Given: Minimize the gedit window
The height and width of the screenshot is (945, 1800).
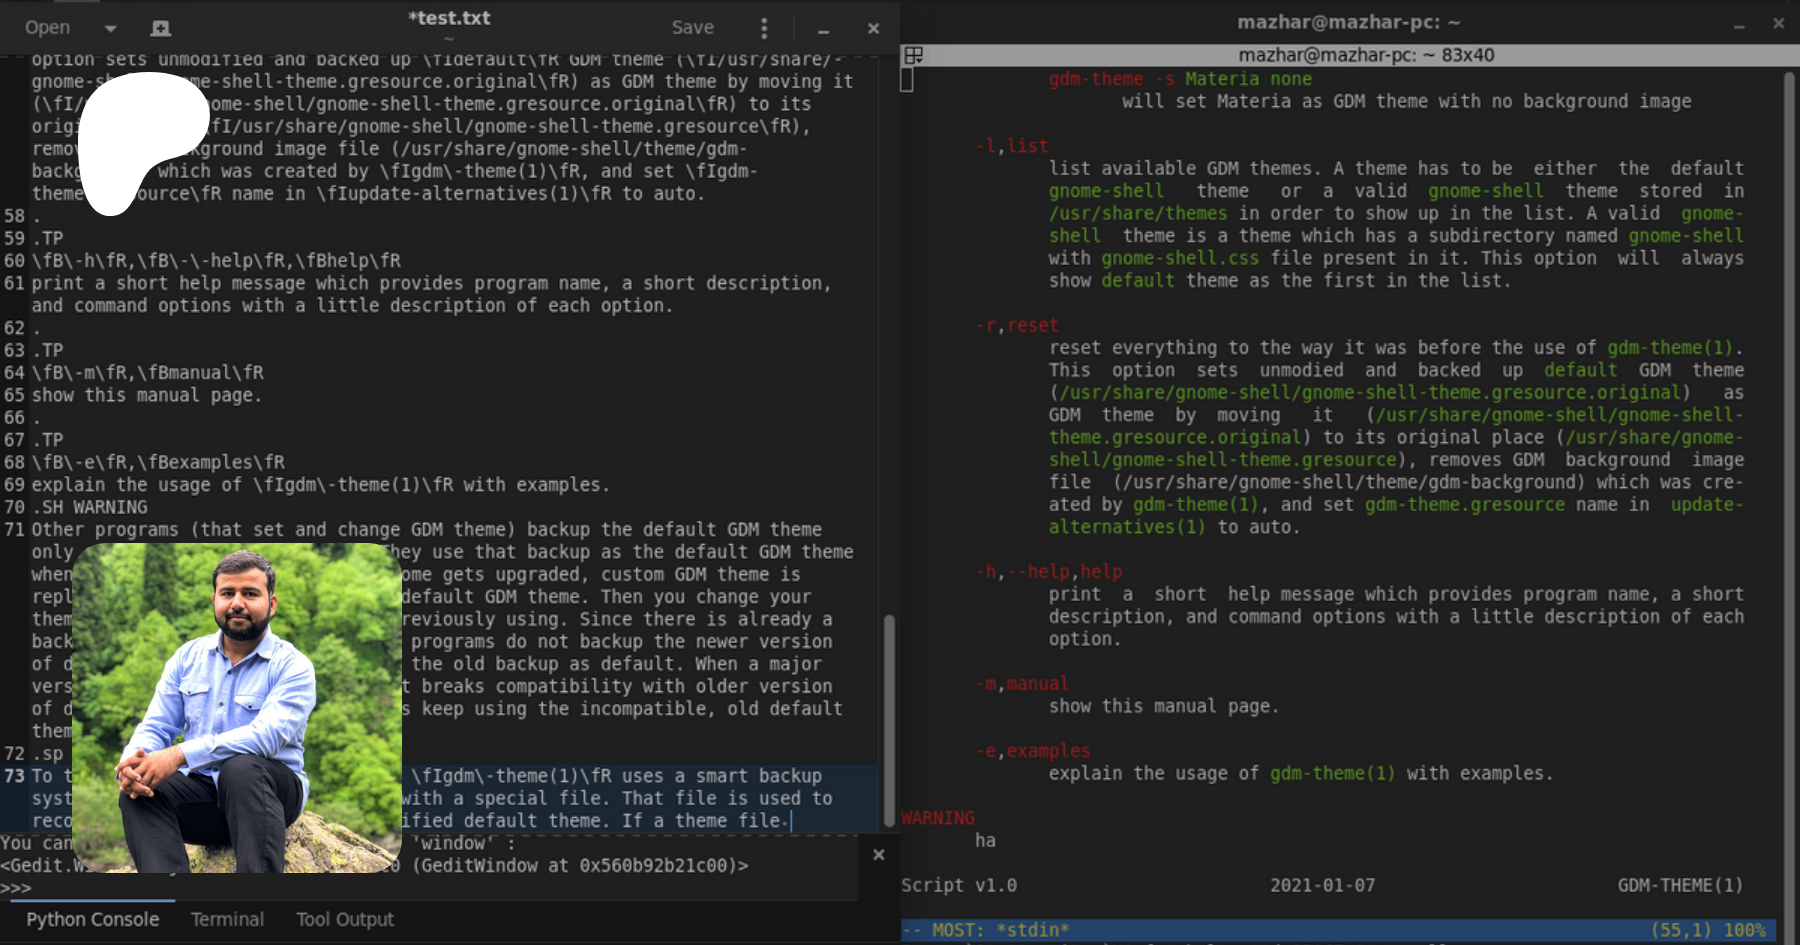Looking at the screenshot, I should click(823, 29).
